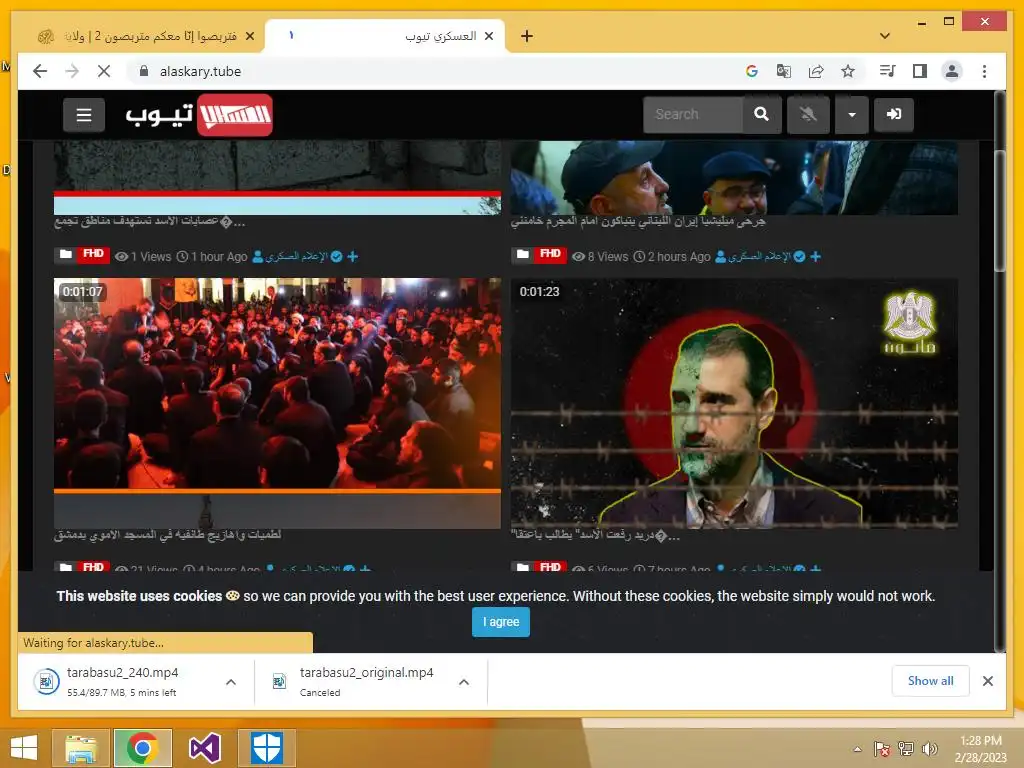Screen dimensions: 1024x768
Task: Bookmark page with star icon
Action: point(848,71)
